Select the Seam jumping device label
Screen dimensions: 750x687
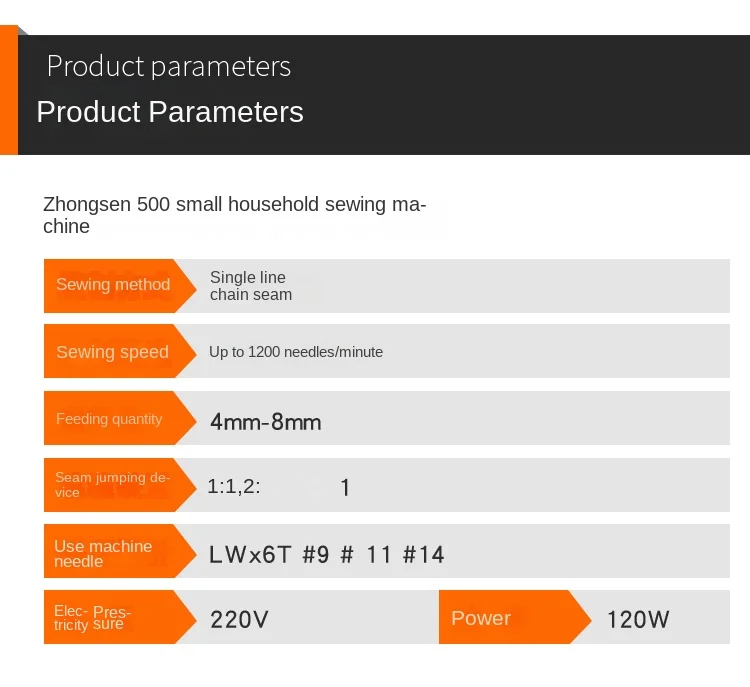click(x=111, y=485)
